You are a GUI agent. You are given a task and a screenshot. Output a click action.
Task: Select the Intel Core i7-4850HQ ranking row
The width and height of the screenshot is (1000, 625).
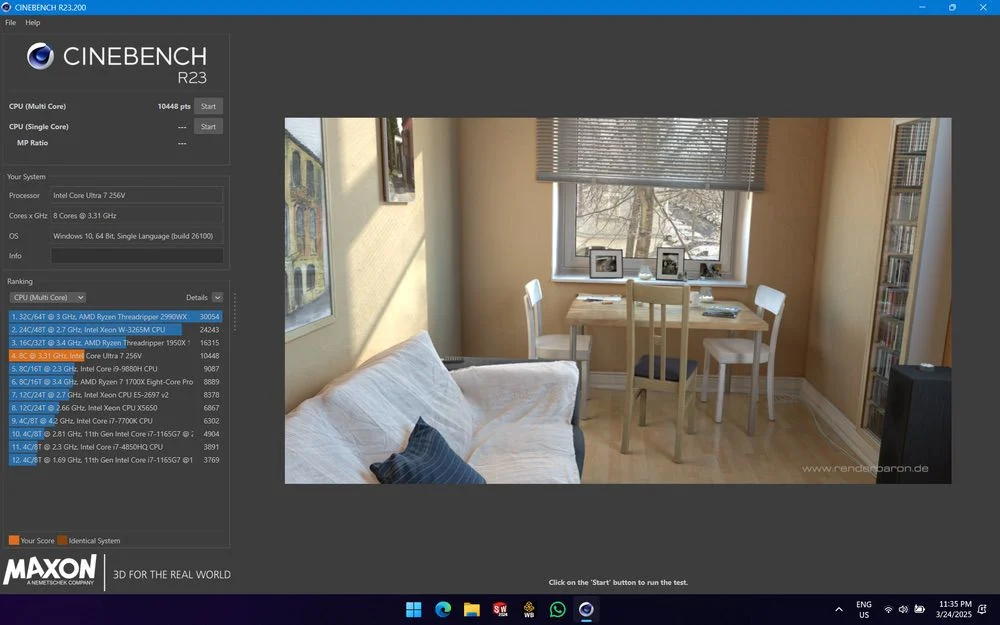tap(115, 446)
